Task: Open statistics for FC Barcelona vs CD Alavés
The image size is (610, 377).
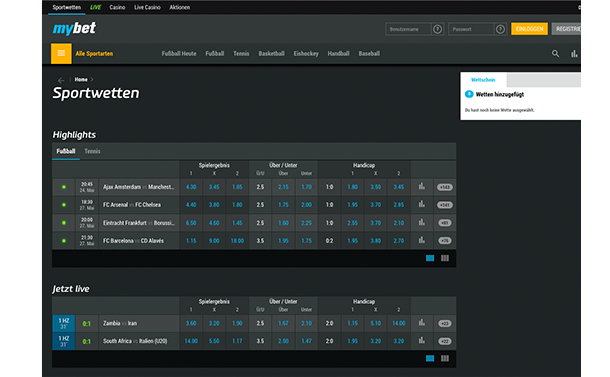Action: click(x=422, y=240)
